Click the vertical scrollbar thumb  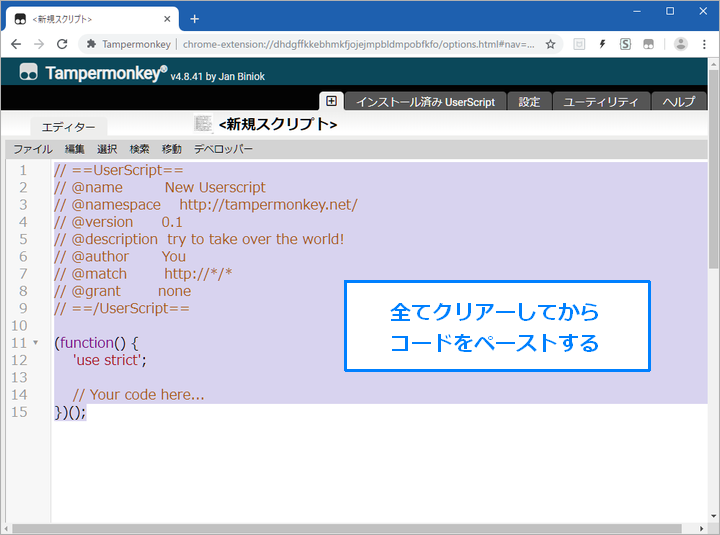[x=713, y=169]
